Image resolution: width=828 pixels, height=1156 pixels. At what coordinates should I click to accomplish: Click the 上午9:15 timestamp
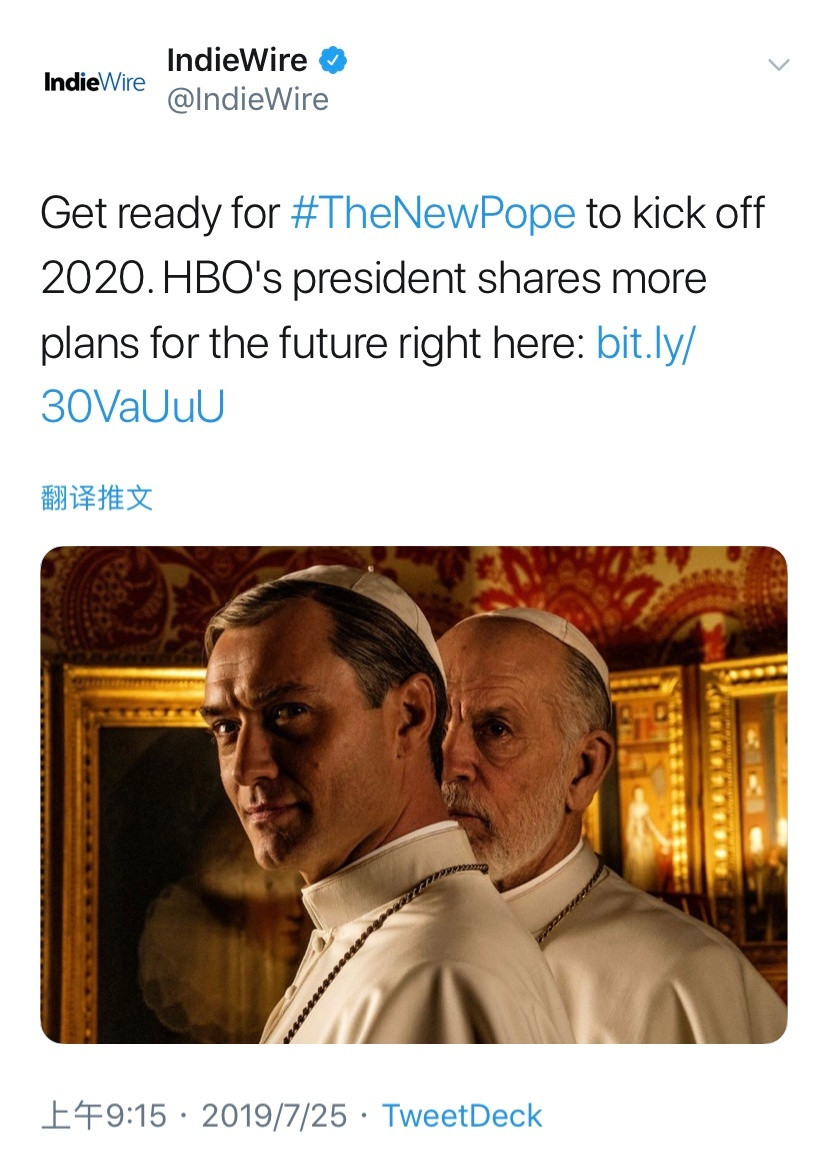tap(103, 1115)
